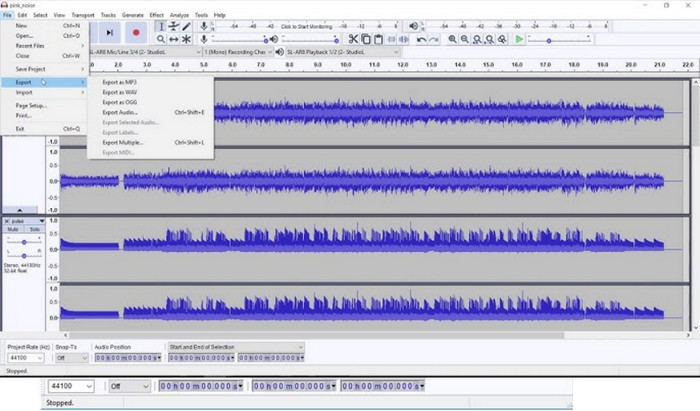Click the Record button

pos(136,33)
